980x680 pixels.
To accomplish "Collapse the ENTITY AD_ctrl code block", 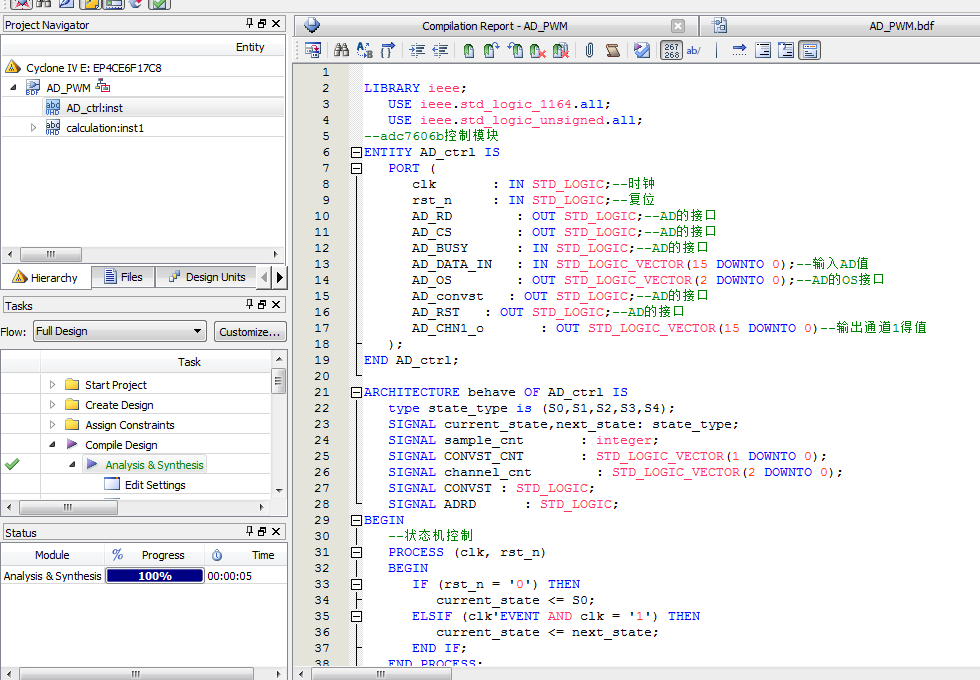I will pyautogui.click(x=355, y=152).
